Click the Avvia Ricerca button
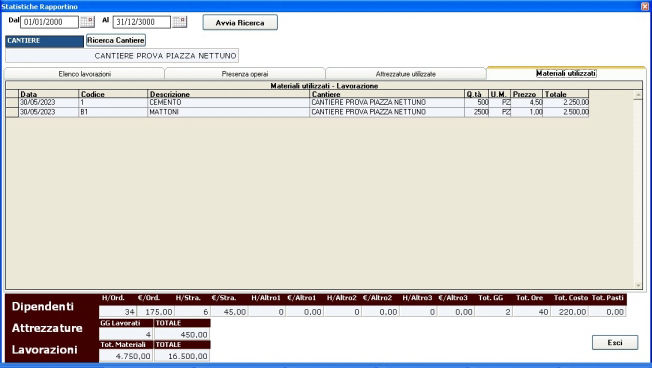This screenshot has height=368, width=652. [x=240, y=22]
